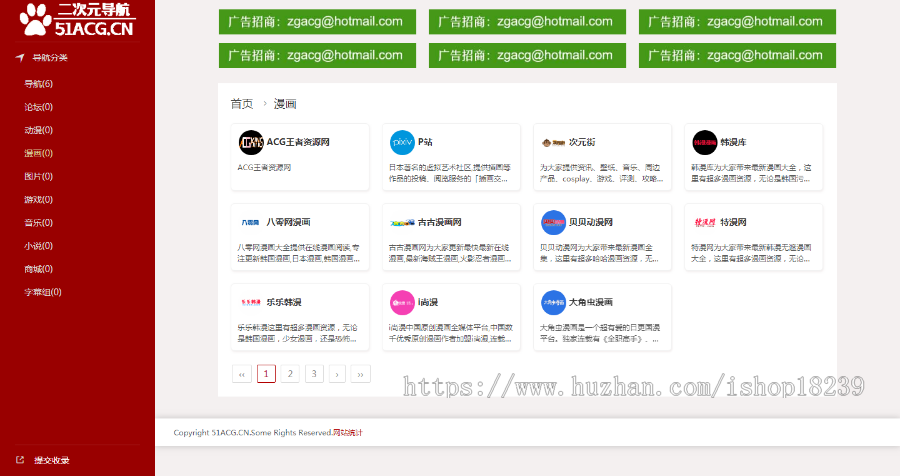Click the 八零网漫画 logo

click(251, 222)
